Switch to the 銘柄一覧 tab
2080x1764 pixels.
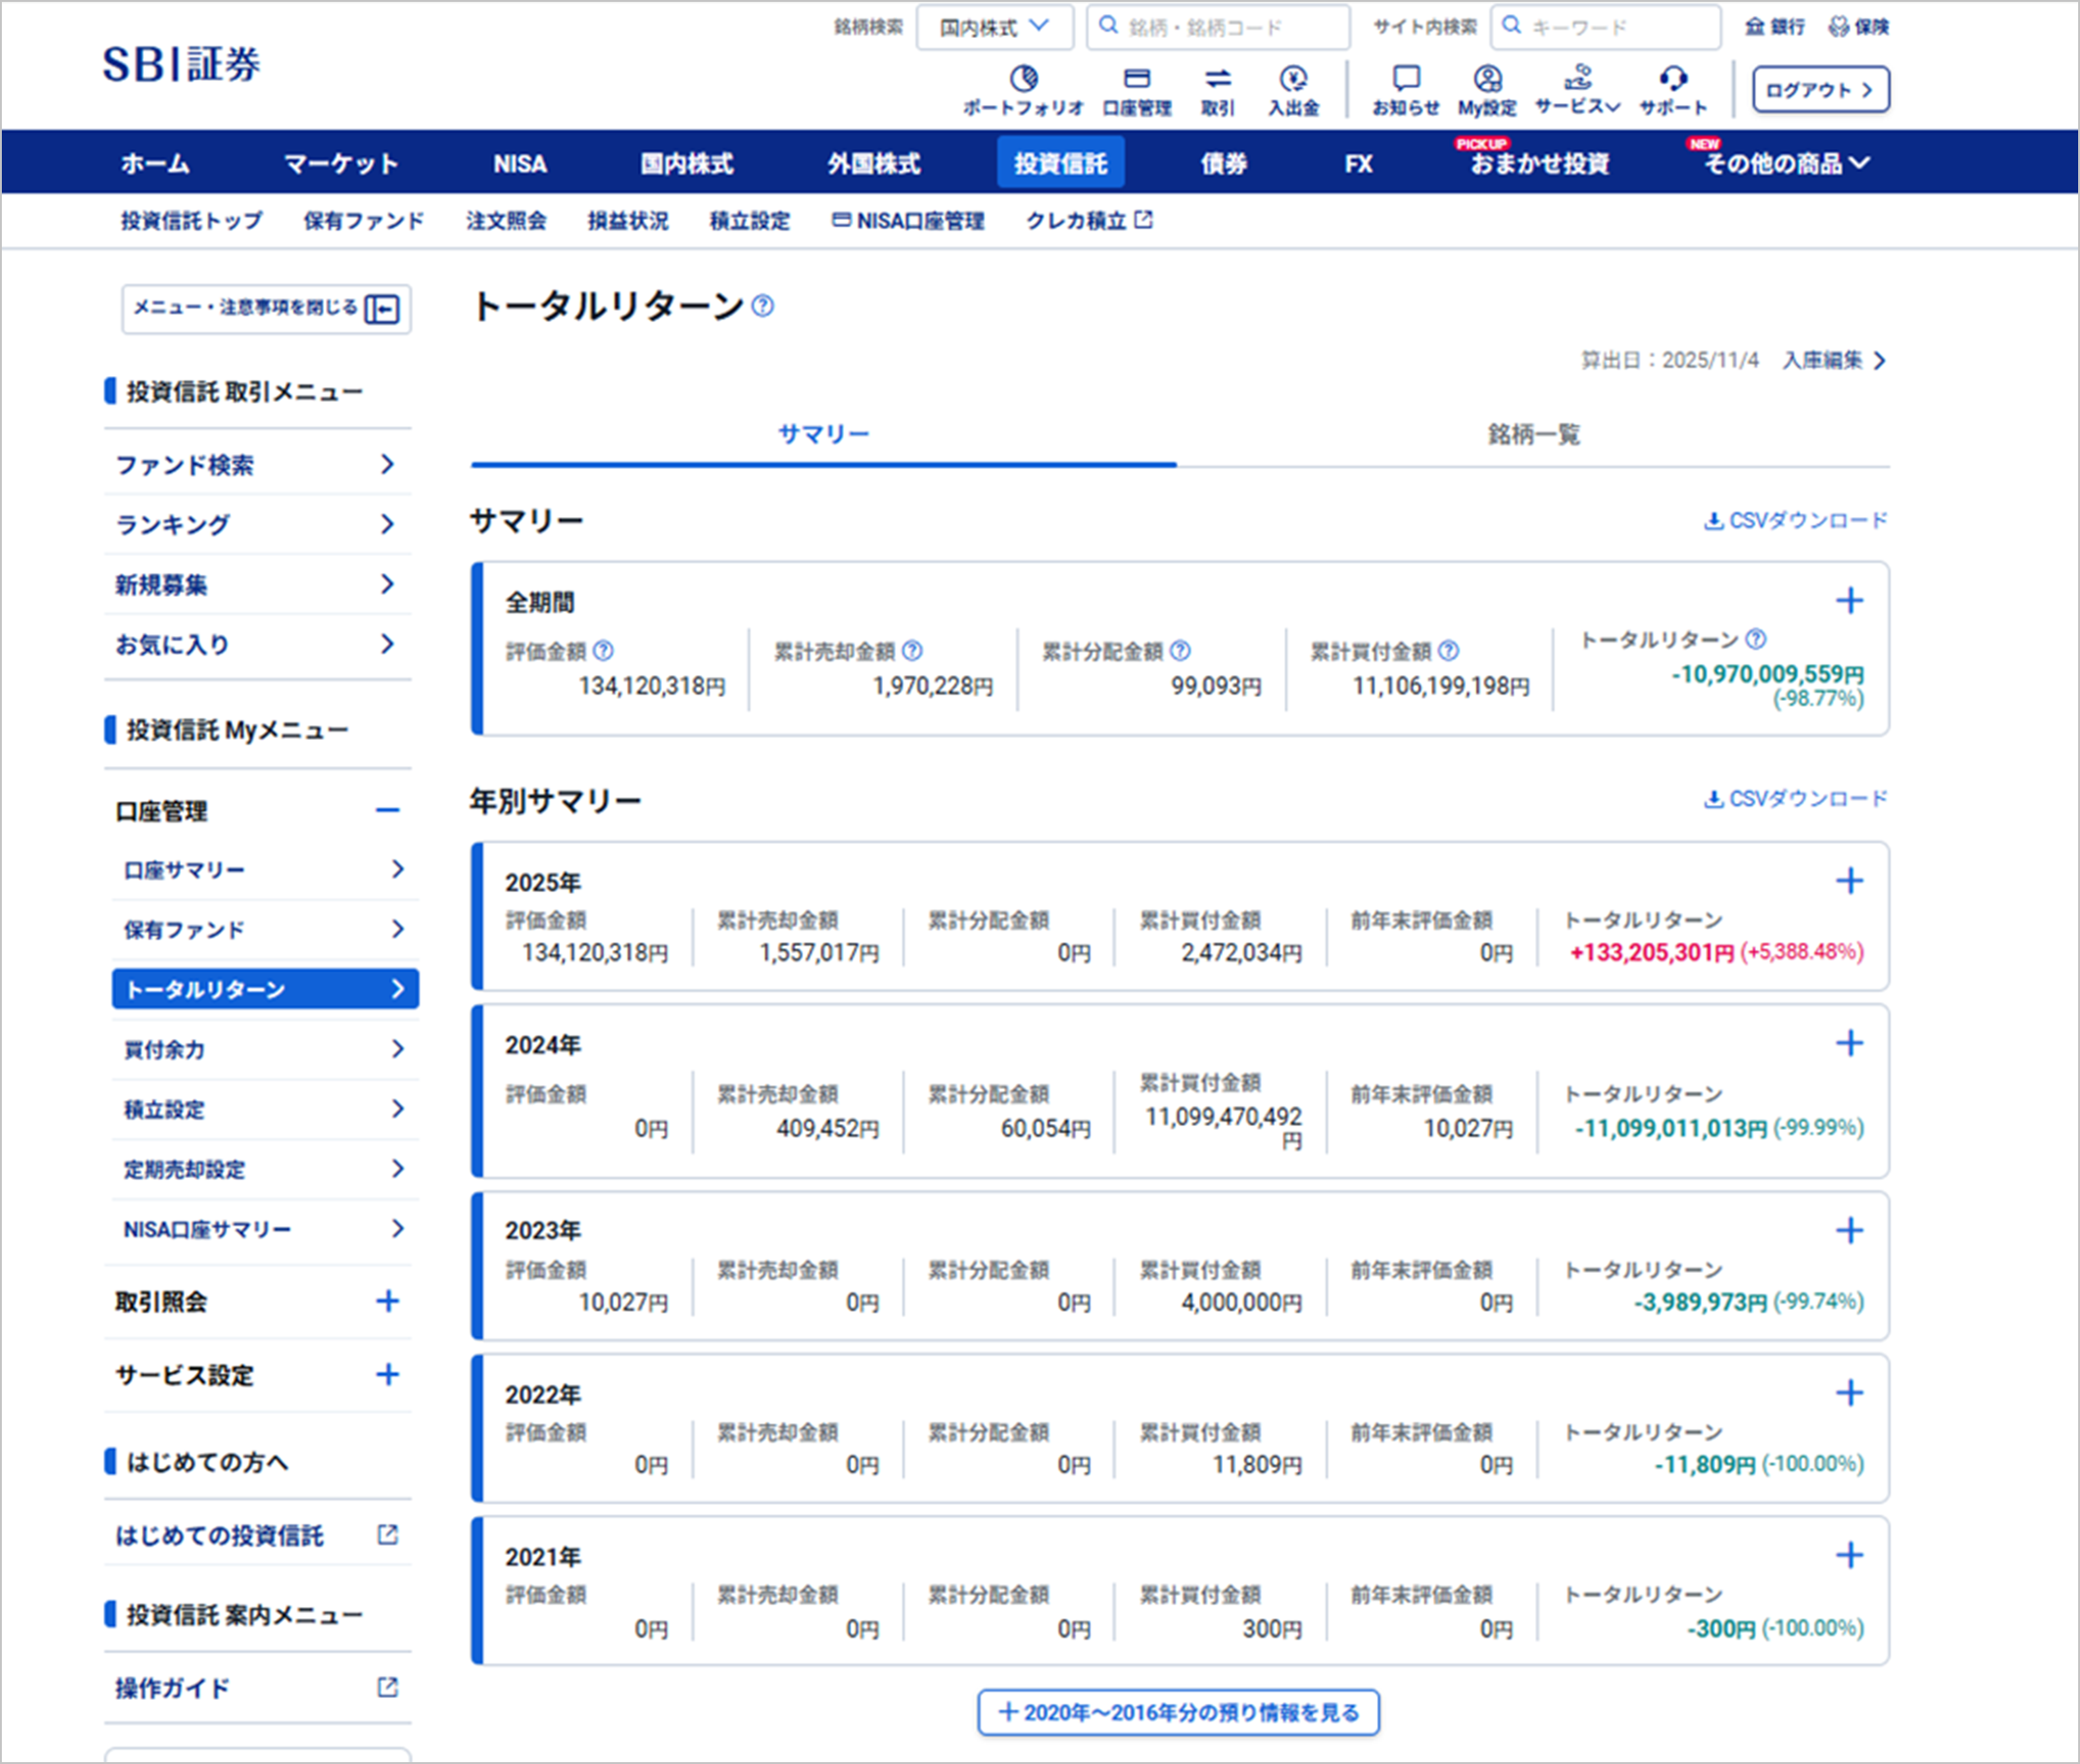[1533, 435]
